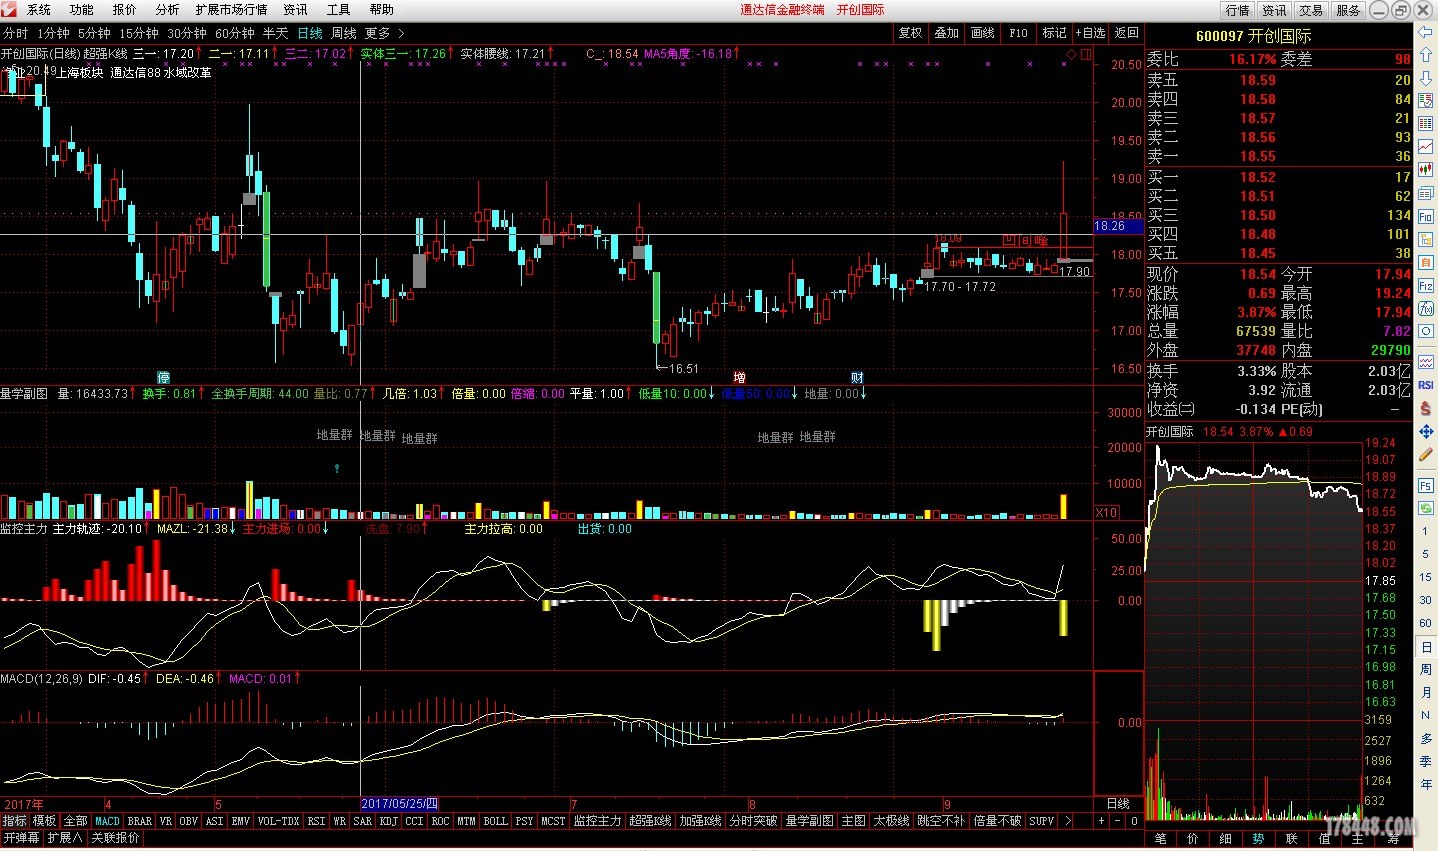Click the F12 trading icon in sidebar
The width and height of the screenshot is (1438, 851).
(1425, 285)
